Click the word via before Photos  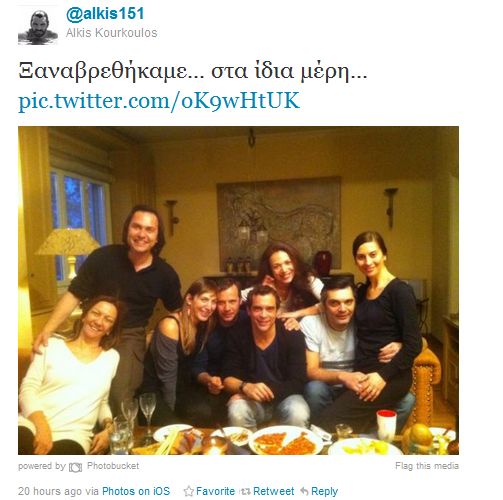[x=92, y=491]
